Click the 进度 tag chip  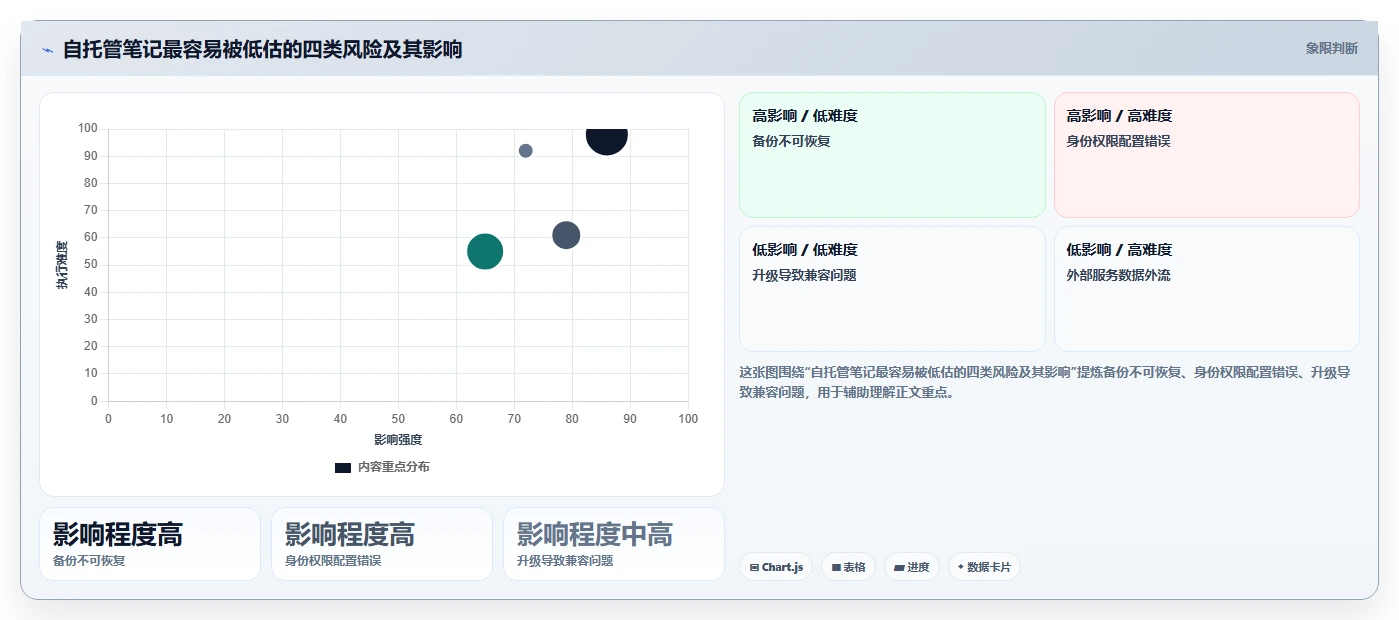911,567
